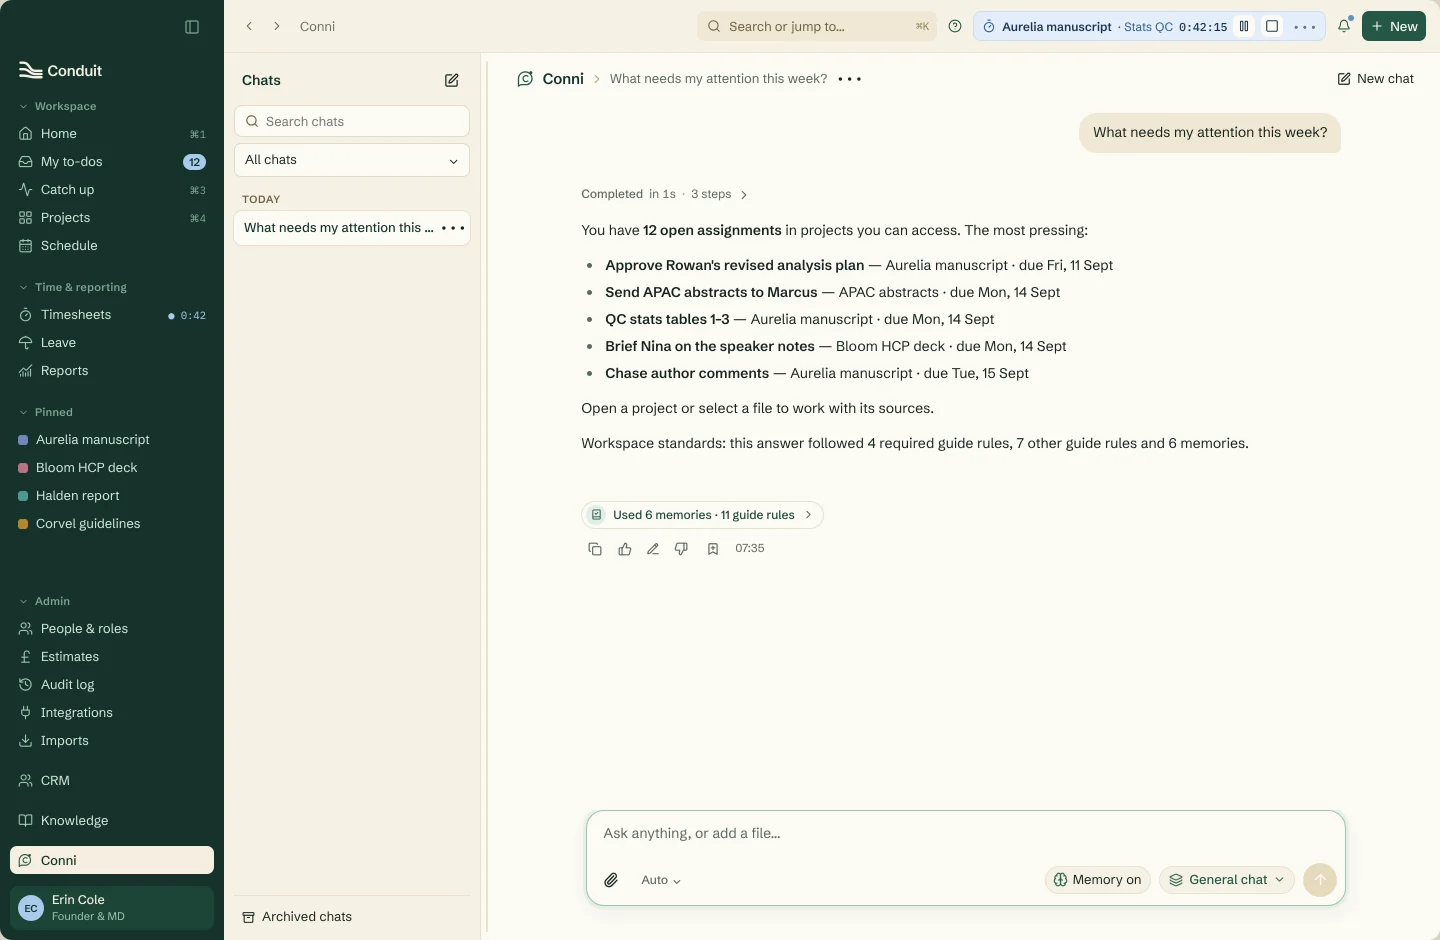Viewport: 1440px width, 940px height.
Task: Open options for the chat title header
Action: [x=850, y=79]
